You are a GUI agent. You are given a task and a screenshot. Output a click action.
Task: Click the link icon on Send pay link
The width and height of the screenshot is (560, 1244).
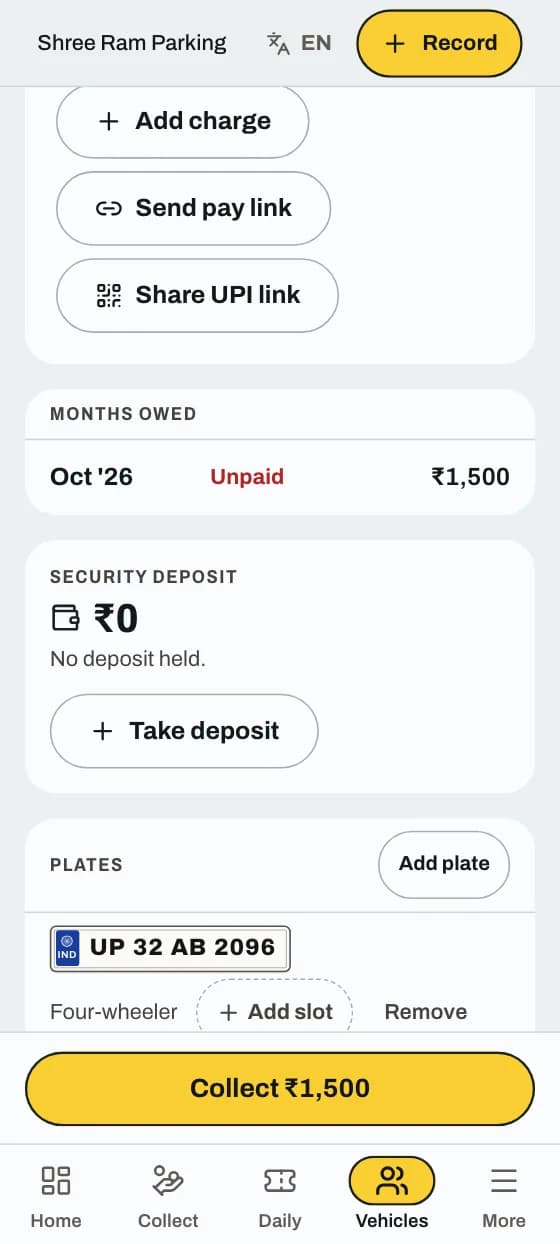pos(108,208)
